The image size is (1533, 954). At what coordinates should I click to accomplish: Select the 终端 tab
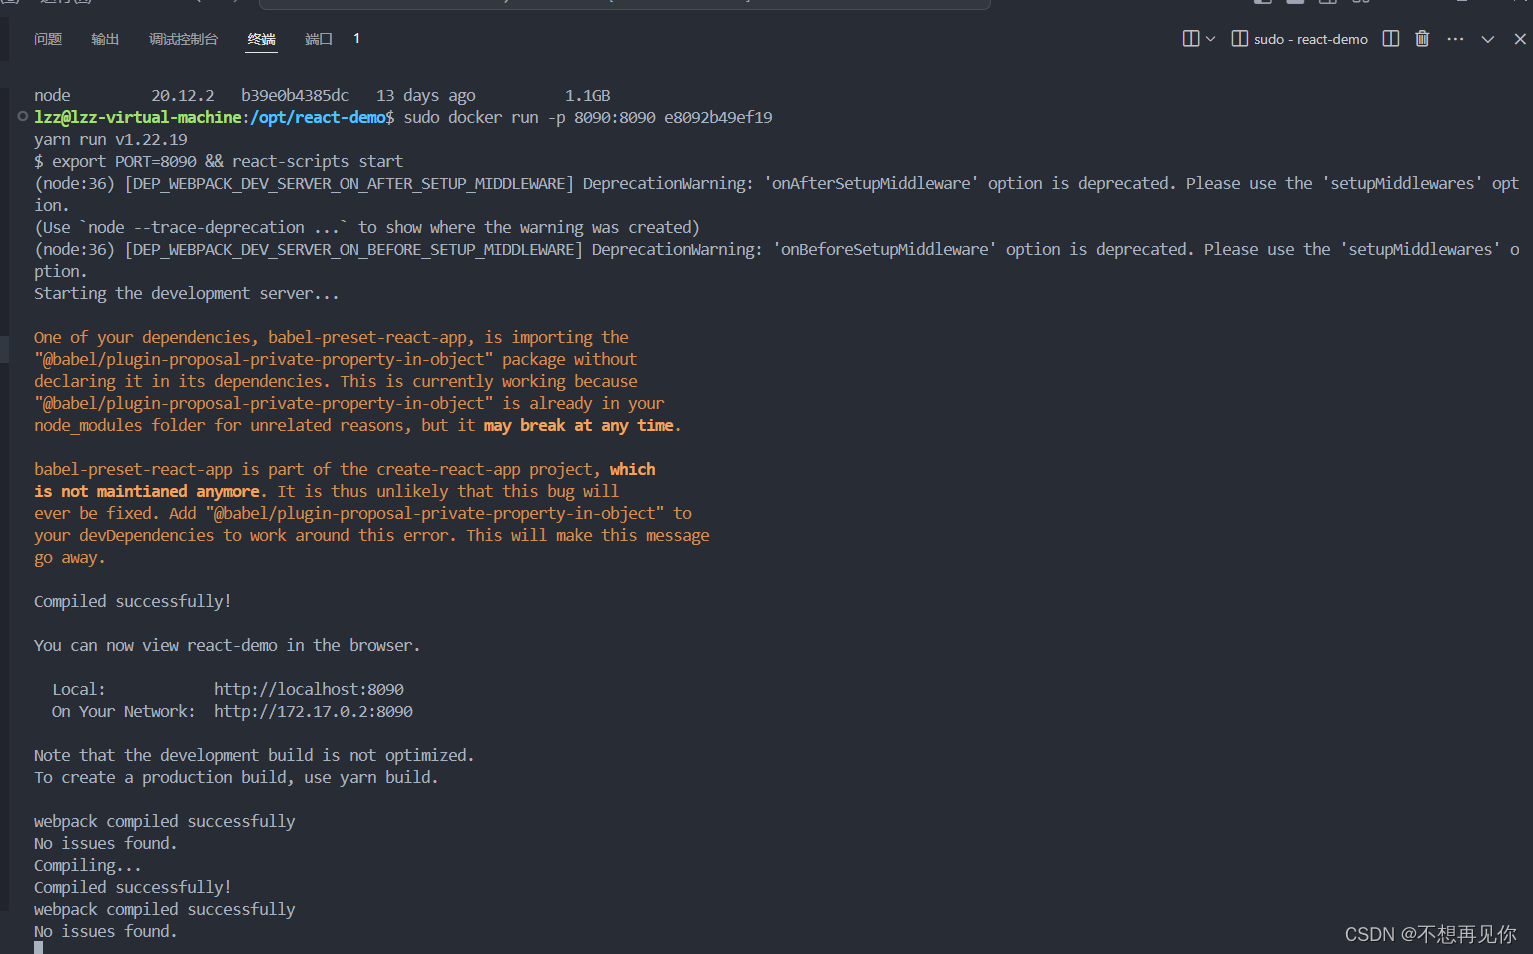[x=261, y=38]
